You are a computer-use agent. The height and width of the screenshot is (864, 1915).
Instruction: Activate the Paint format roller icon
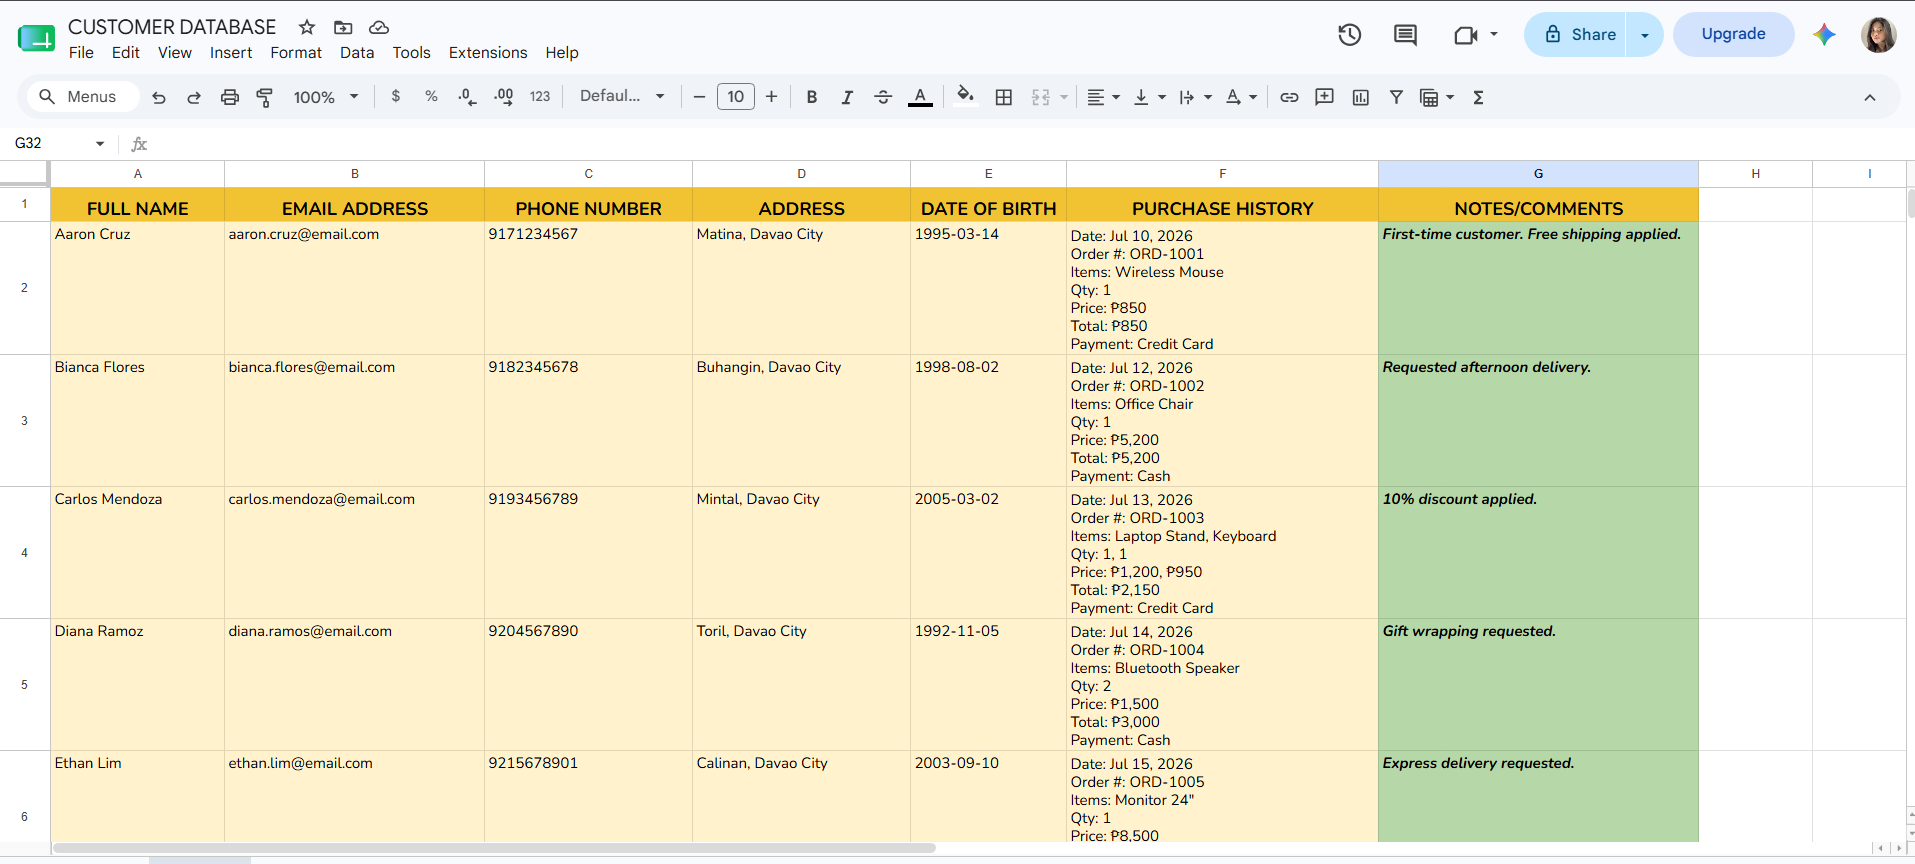tap(265, 97)
